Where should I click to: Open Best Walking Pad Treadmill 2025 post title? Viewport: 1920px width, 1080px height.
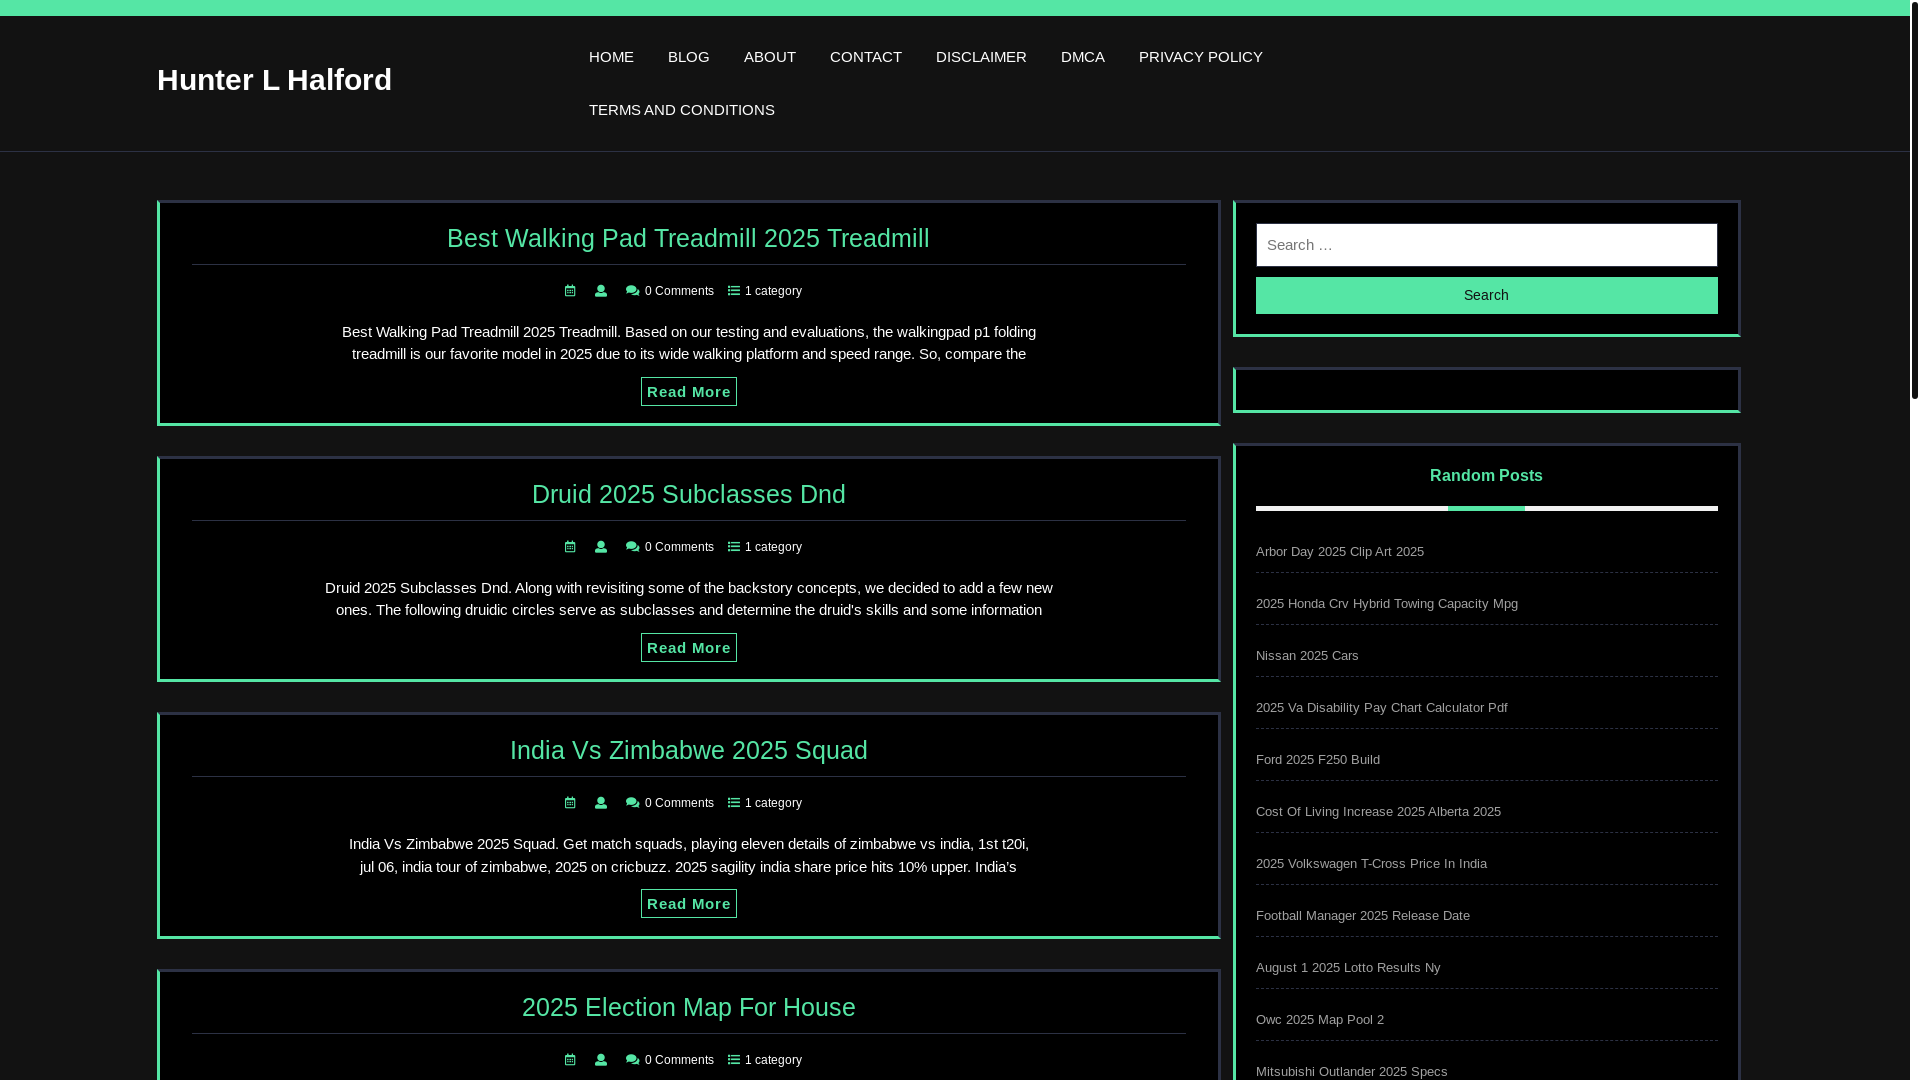[x=688, y=238]
